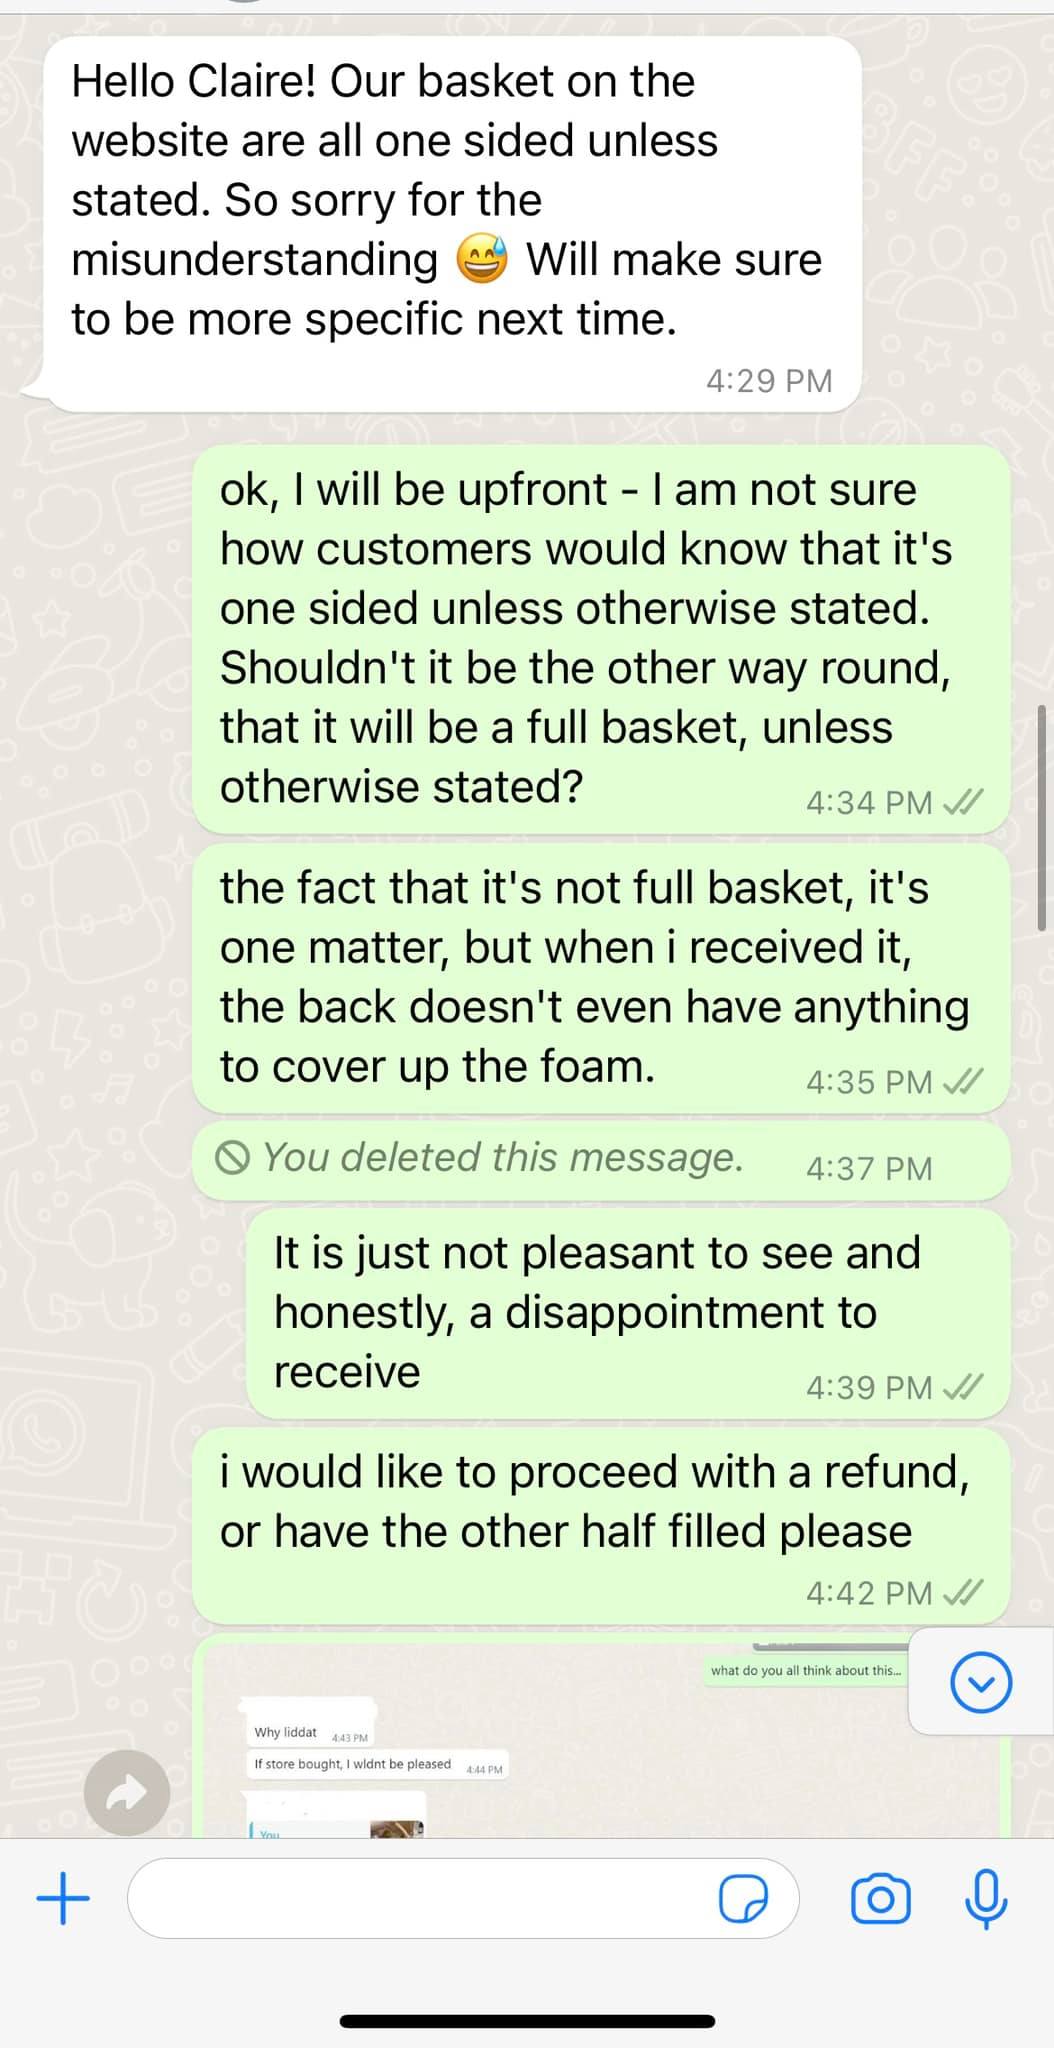
Task: Tap the deleted message prohibited icon
Action: coord(232,1159)
